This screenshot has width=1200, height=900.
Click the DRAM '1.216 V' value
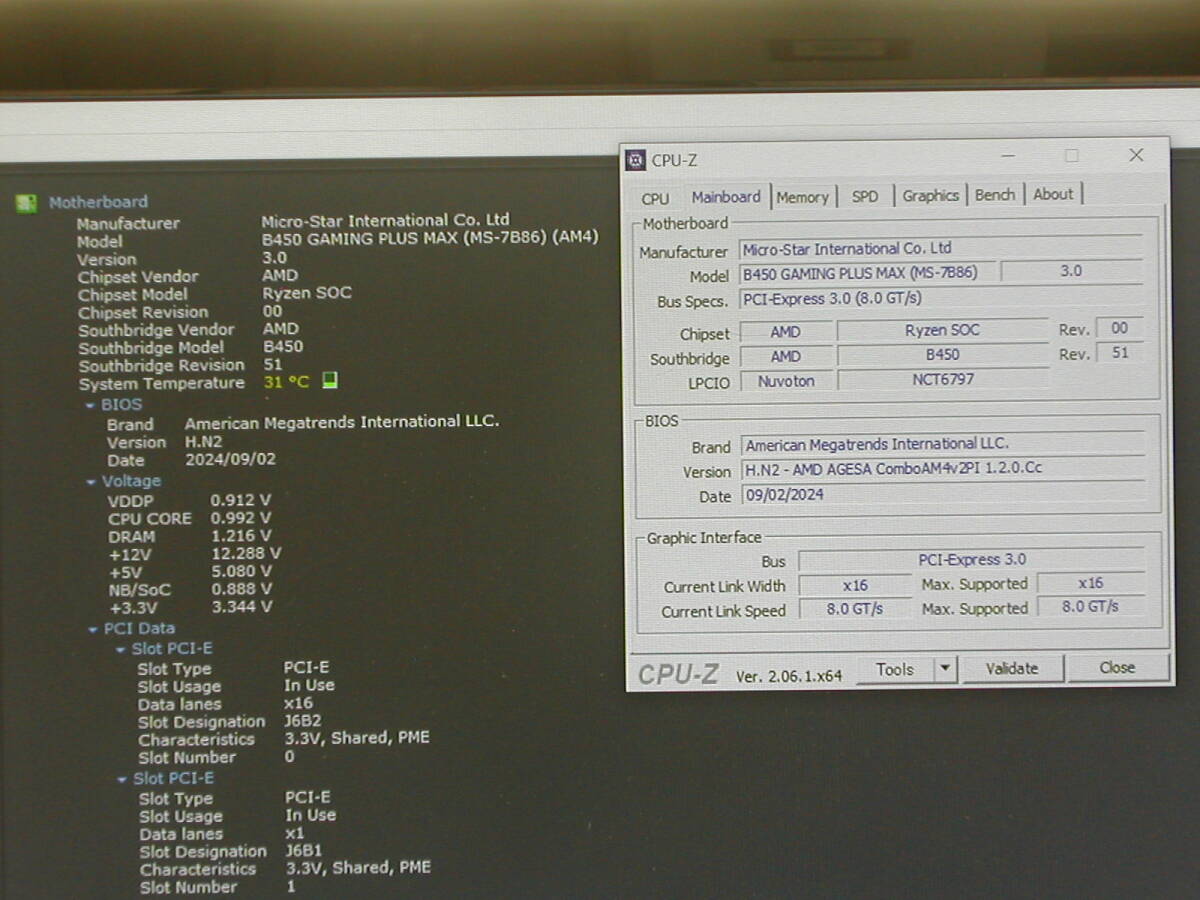click(240, 536)
